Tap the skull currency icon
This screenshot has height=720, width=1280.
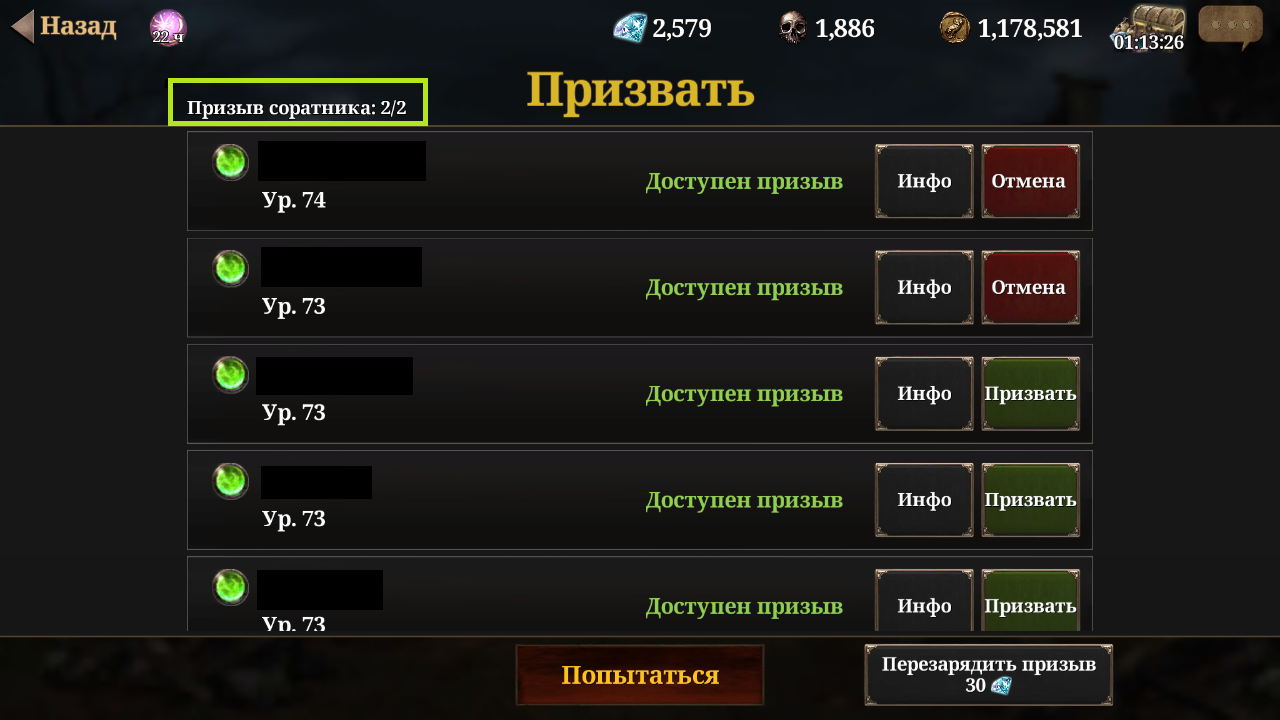(792, 28)
